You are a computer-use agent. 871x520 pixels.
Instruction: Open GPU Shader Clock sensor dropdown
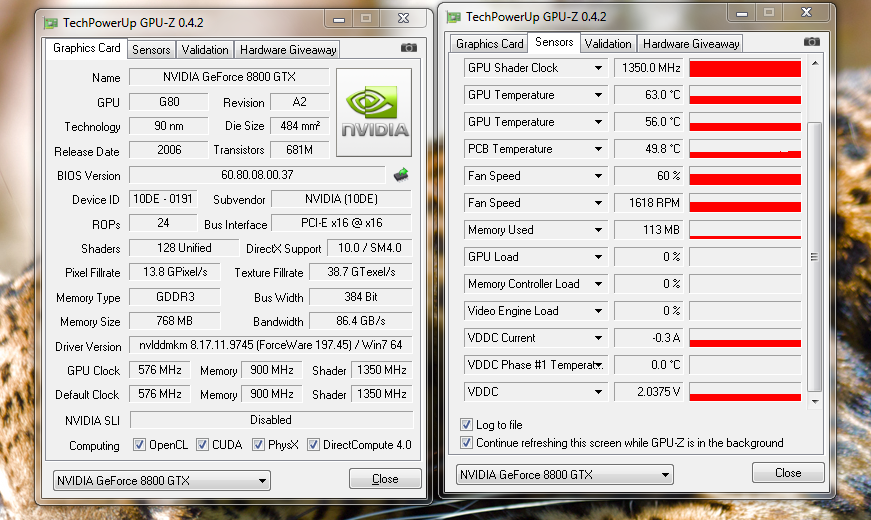point(598,68)
